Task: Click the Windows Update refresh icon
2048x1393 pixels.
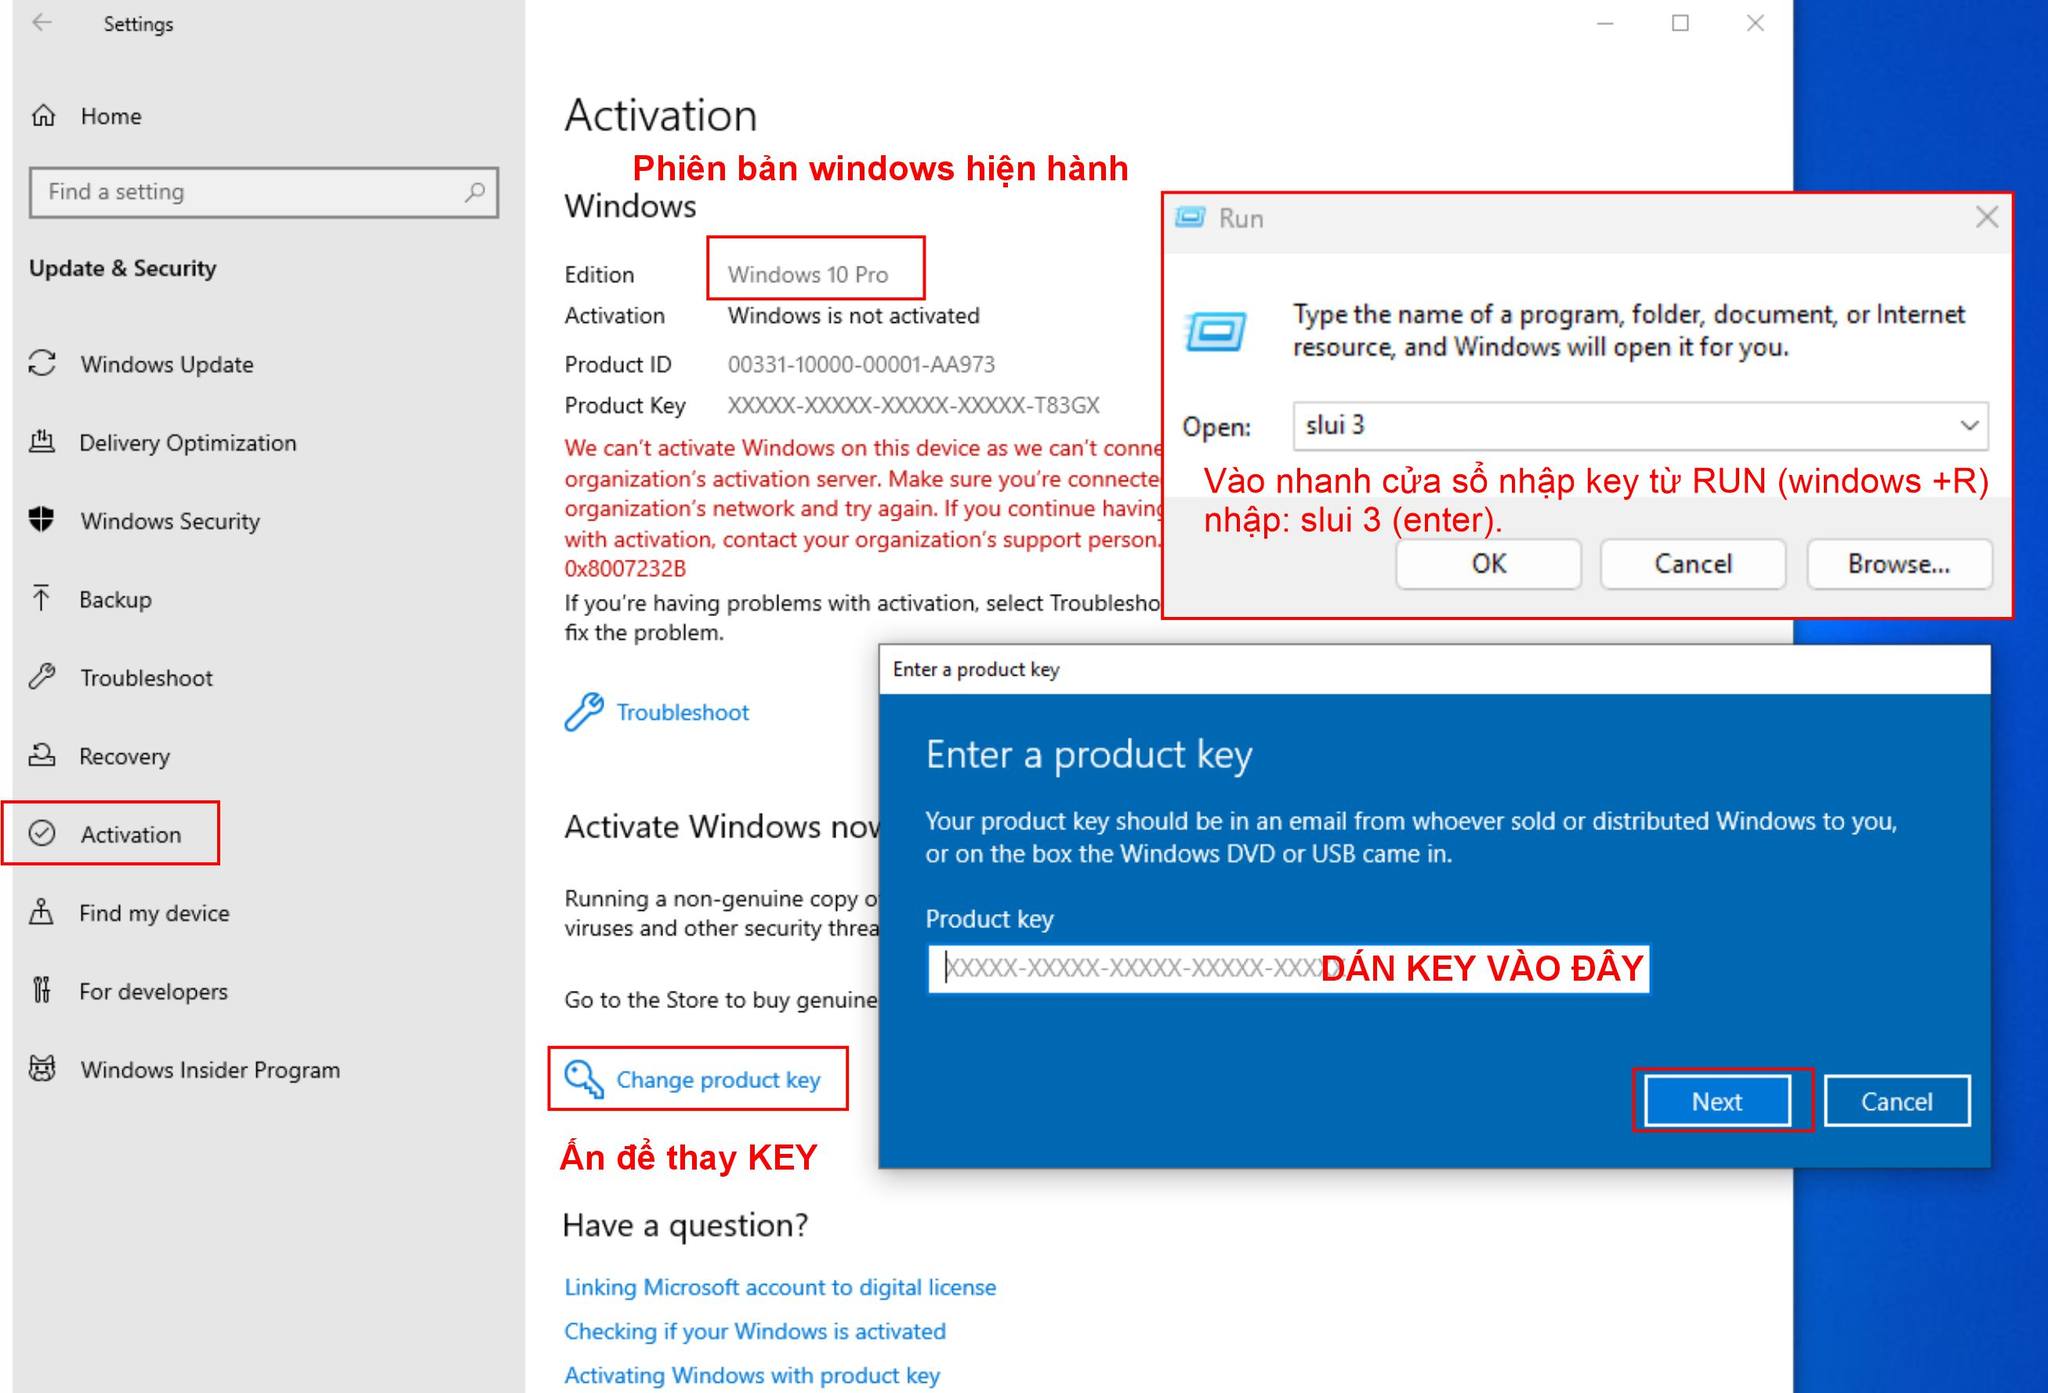Action: click(x=42, y=363)
